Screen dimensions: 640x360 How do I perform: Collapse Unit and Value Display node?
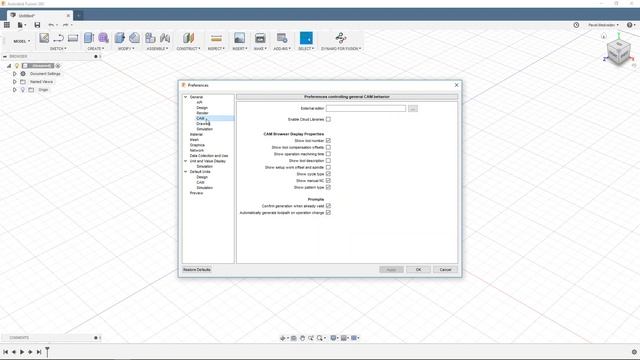186,161
